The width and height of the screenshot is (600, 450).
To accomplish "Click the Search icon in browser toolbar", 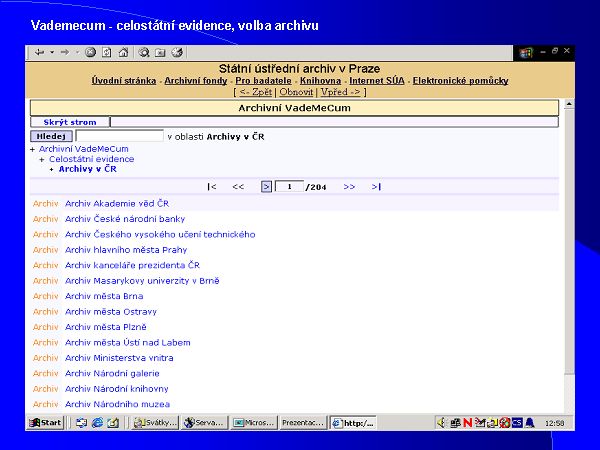I will (x=144, y=52).
